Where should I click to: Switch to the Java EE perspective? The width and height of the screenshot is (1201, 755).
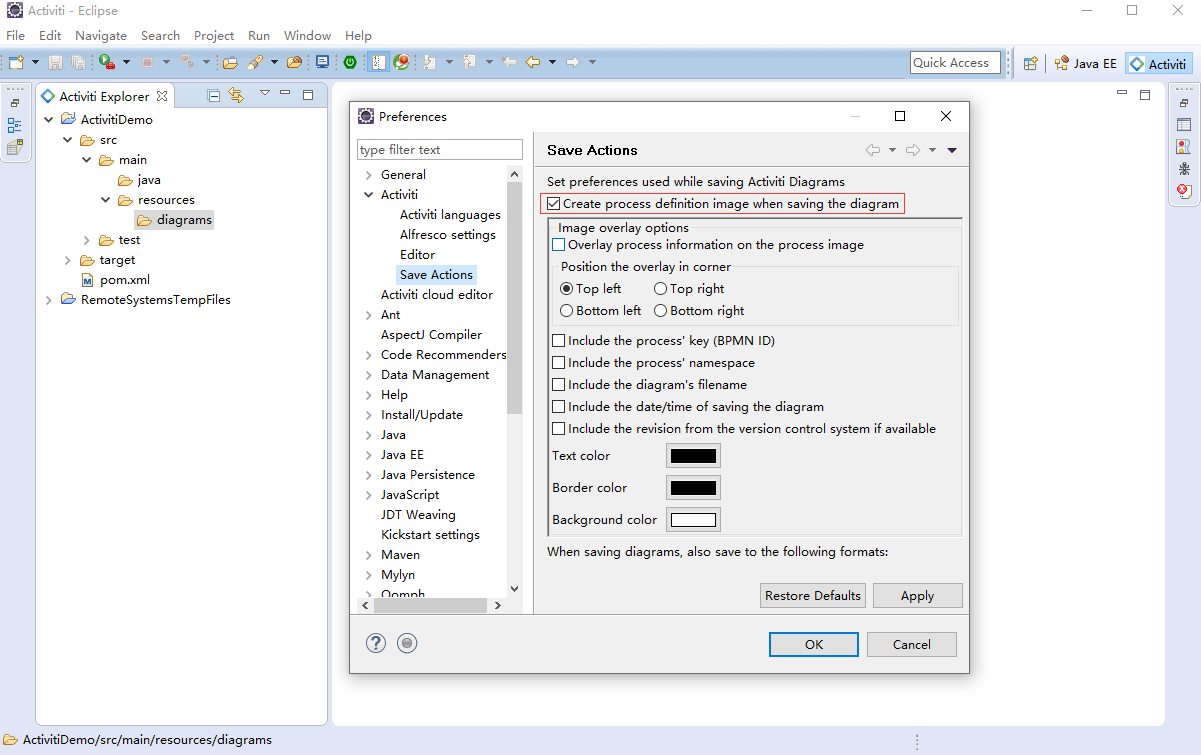[x=1086, y=63]
